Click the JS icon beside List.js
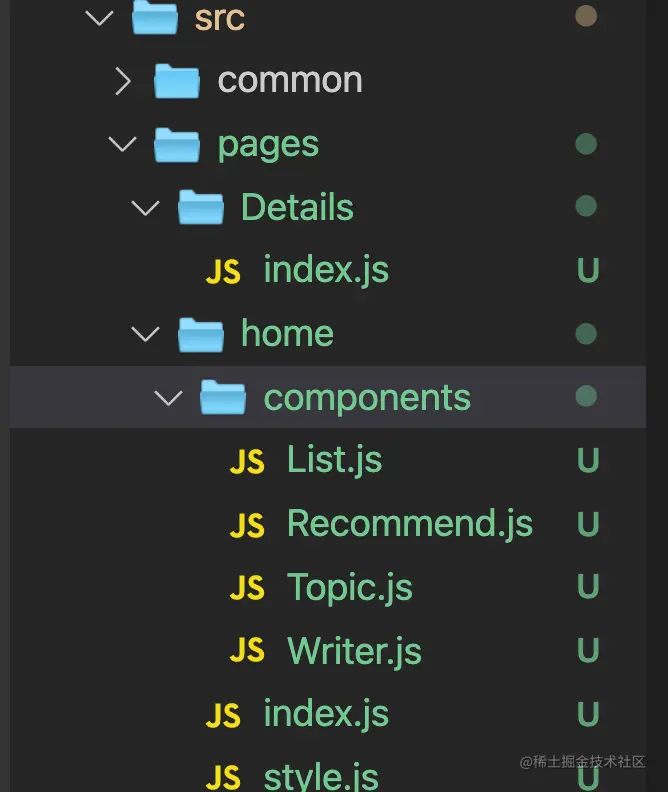Screen dimensions: 668x792 [x=247, y=461]
